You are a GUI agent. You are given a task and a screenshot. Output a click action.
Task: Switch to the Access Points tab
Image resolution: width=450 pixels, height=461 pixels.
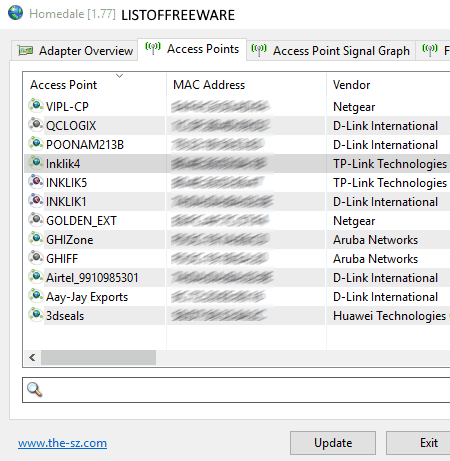[192, 49]
